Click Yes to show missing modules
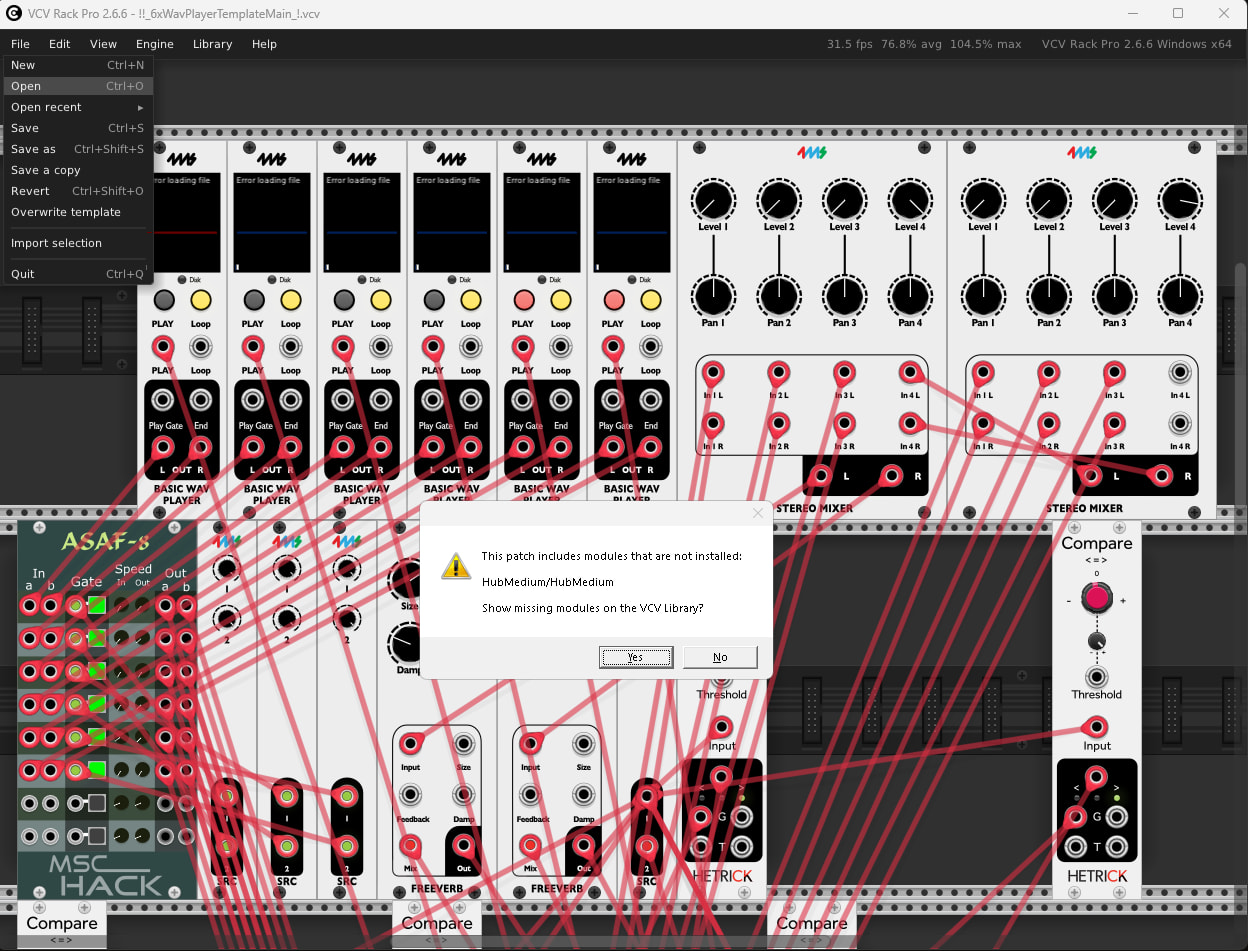Screen dimensions: 1248x951 tap(635, 657)
